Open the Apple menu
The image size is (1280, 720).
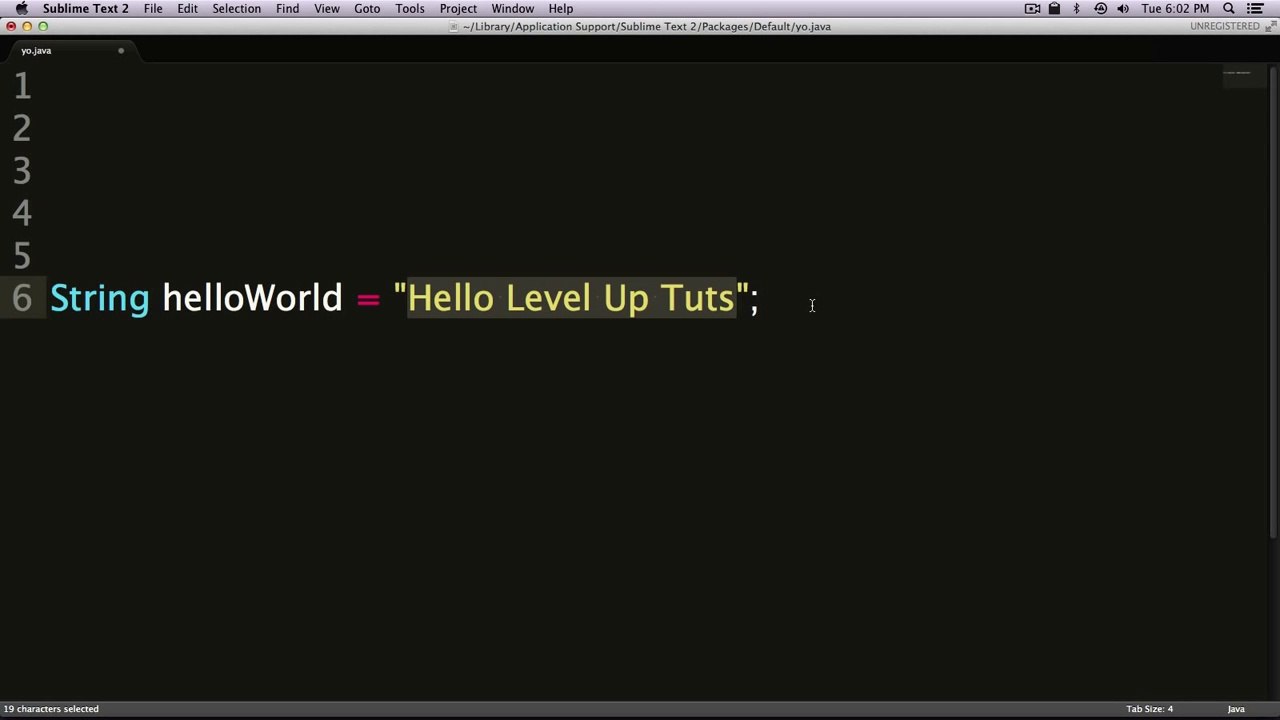tap(21, 8)
